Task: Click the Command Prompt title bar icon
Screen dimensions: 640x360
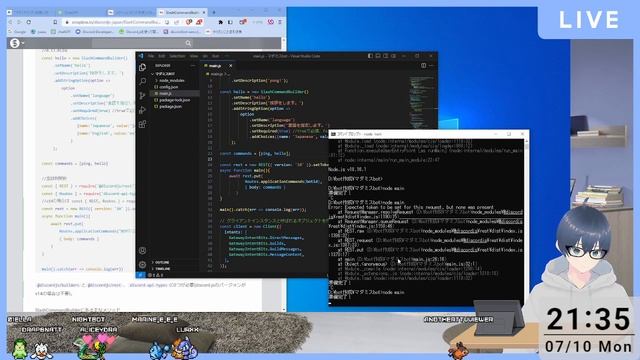Action: tap(333, 134)
